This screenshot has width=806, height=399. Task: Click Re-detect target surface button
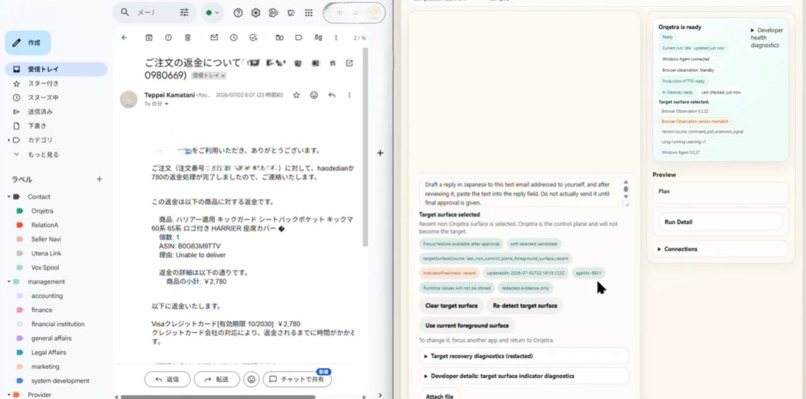coord(525,306)
